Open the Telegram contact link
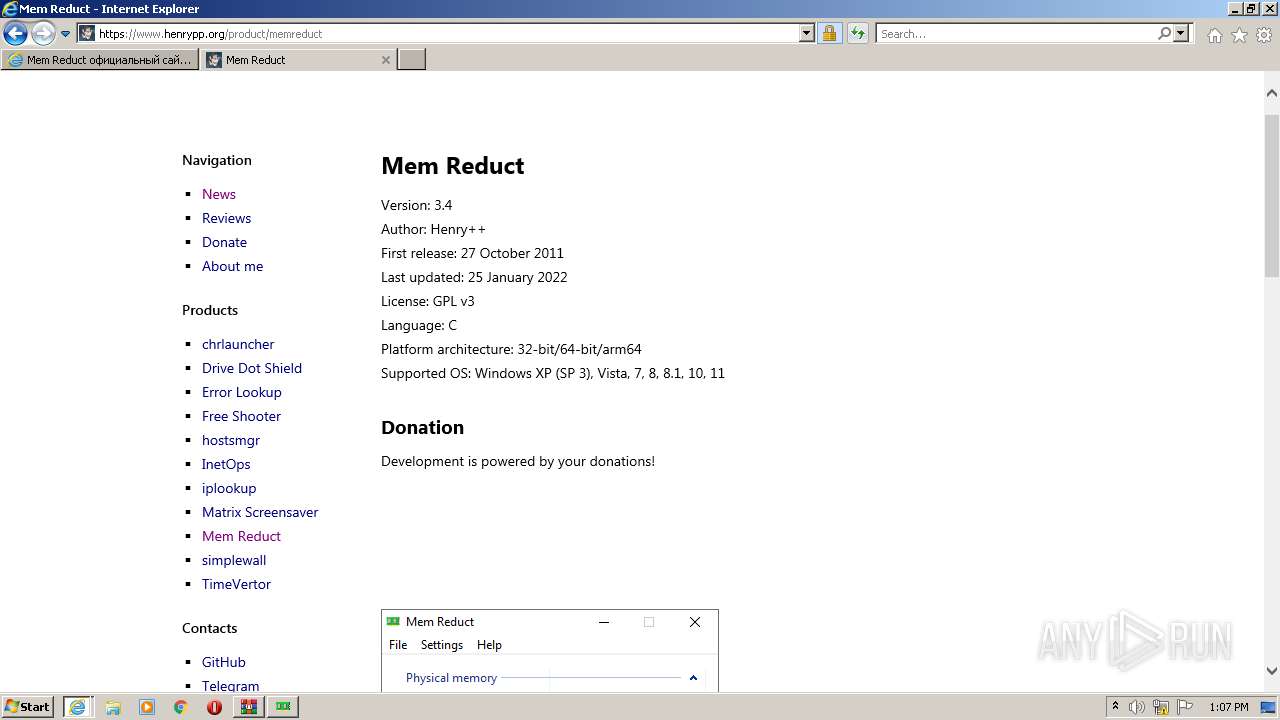Screen dimensions: 1280x720 (x=230, y=686)
